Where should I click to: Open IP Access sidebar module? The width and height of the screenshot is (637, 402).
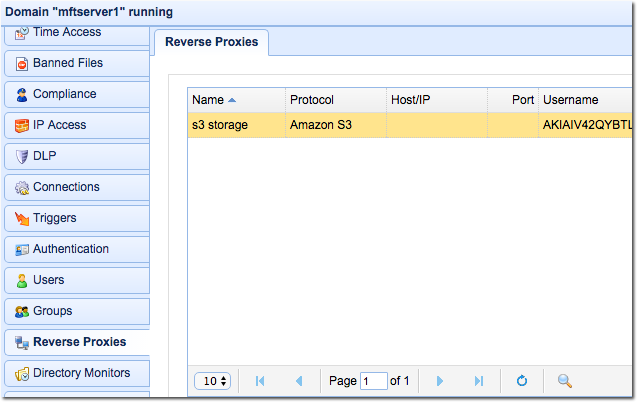[77, 125]
